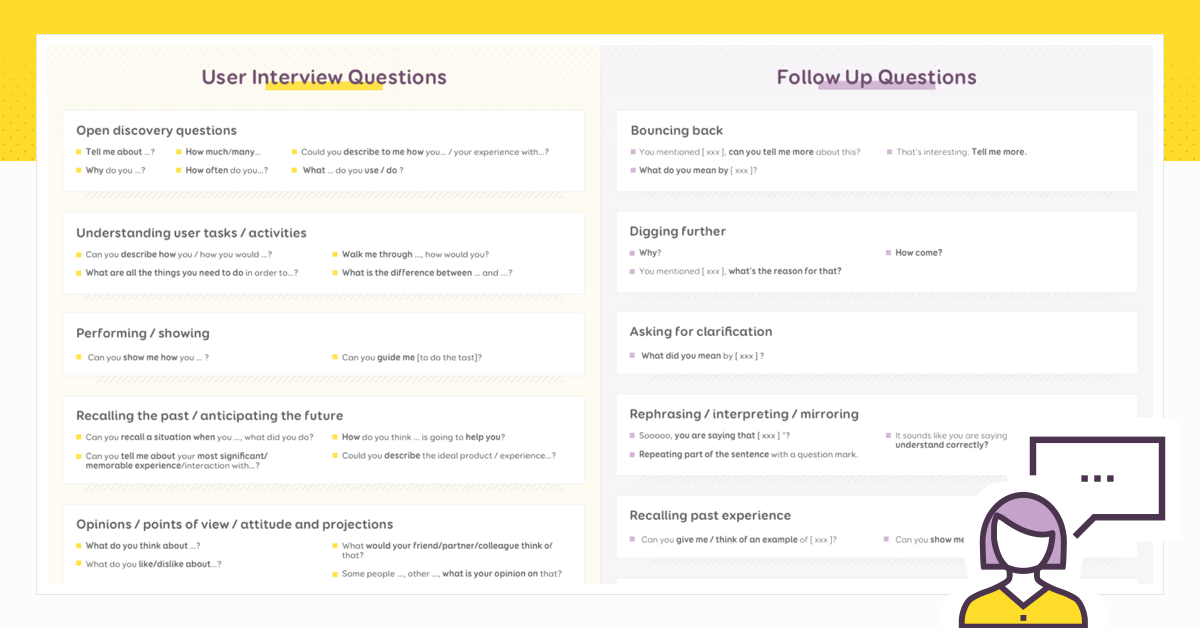Screen dimensions: 1200x628
Task: Click the yellow underline beneath 'Interview Questions'
Action: pos(324,87)
